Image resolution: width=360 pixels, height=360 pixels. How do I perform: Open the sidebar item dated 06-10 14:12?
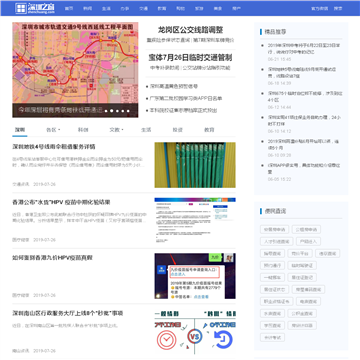pyautogui.click(x=304, y=121)
